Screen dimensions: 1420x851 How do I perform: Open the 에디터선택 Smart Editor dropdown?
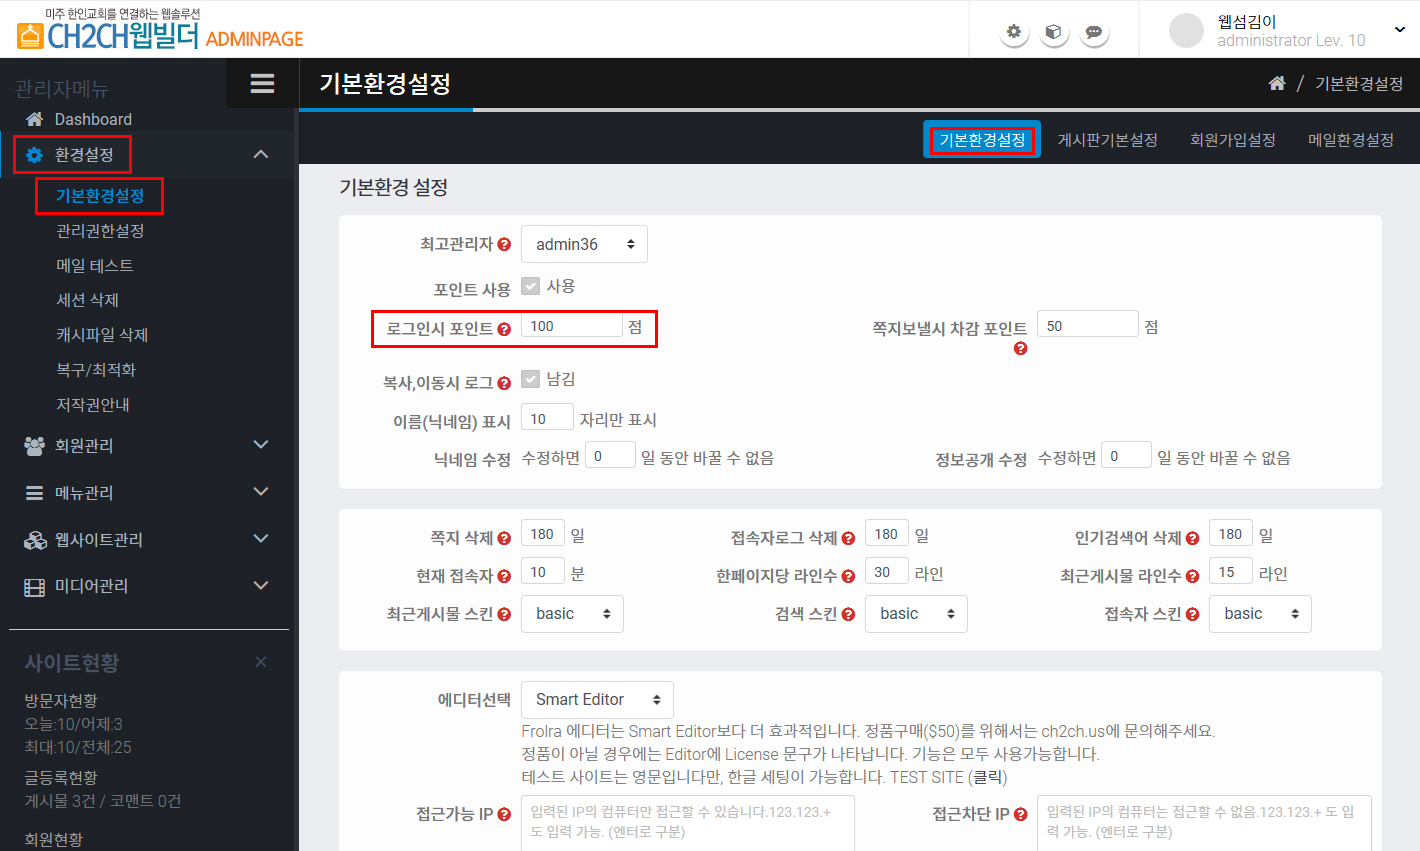(x=597, y=700)
